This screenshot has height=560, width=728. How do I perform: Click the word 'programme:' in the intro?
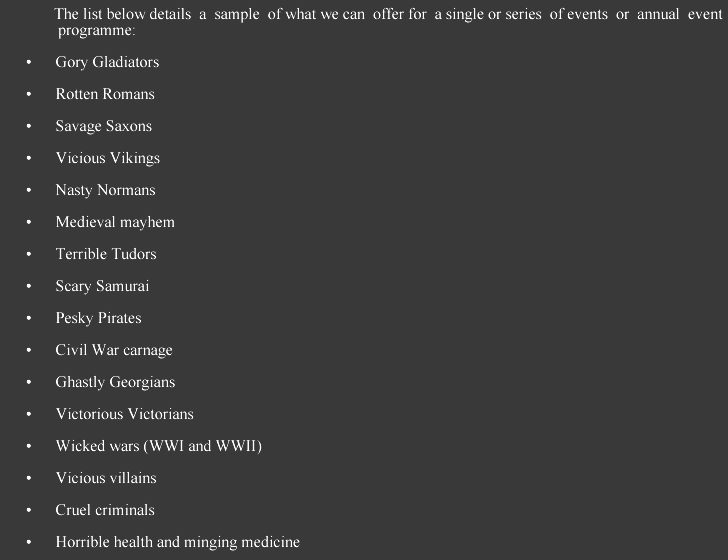pos(97,31)
